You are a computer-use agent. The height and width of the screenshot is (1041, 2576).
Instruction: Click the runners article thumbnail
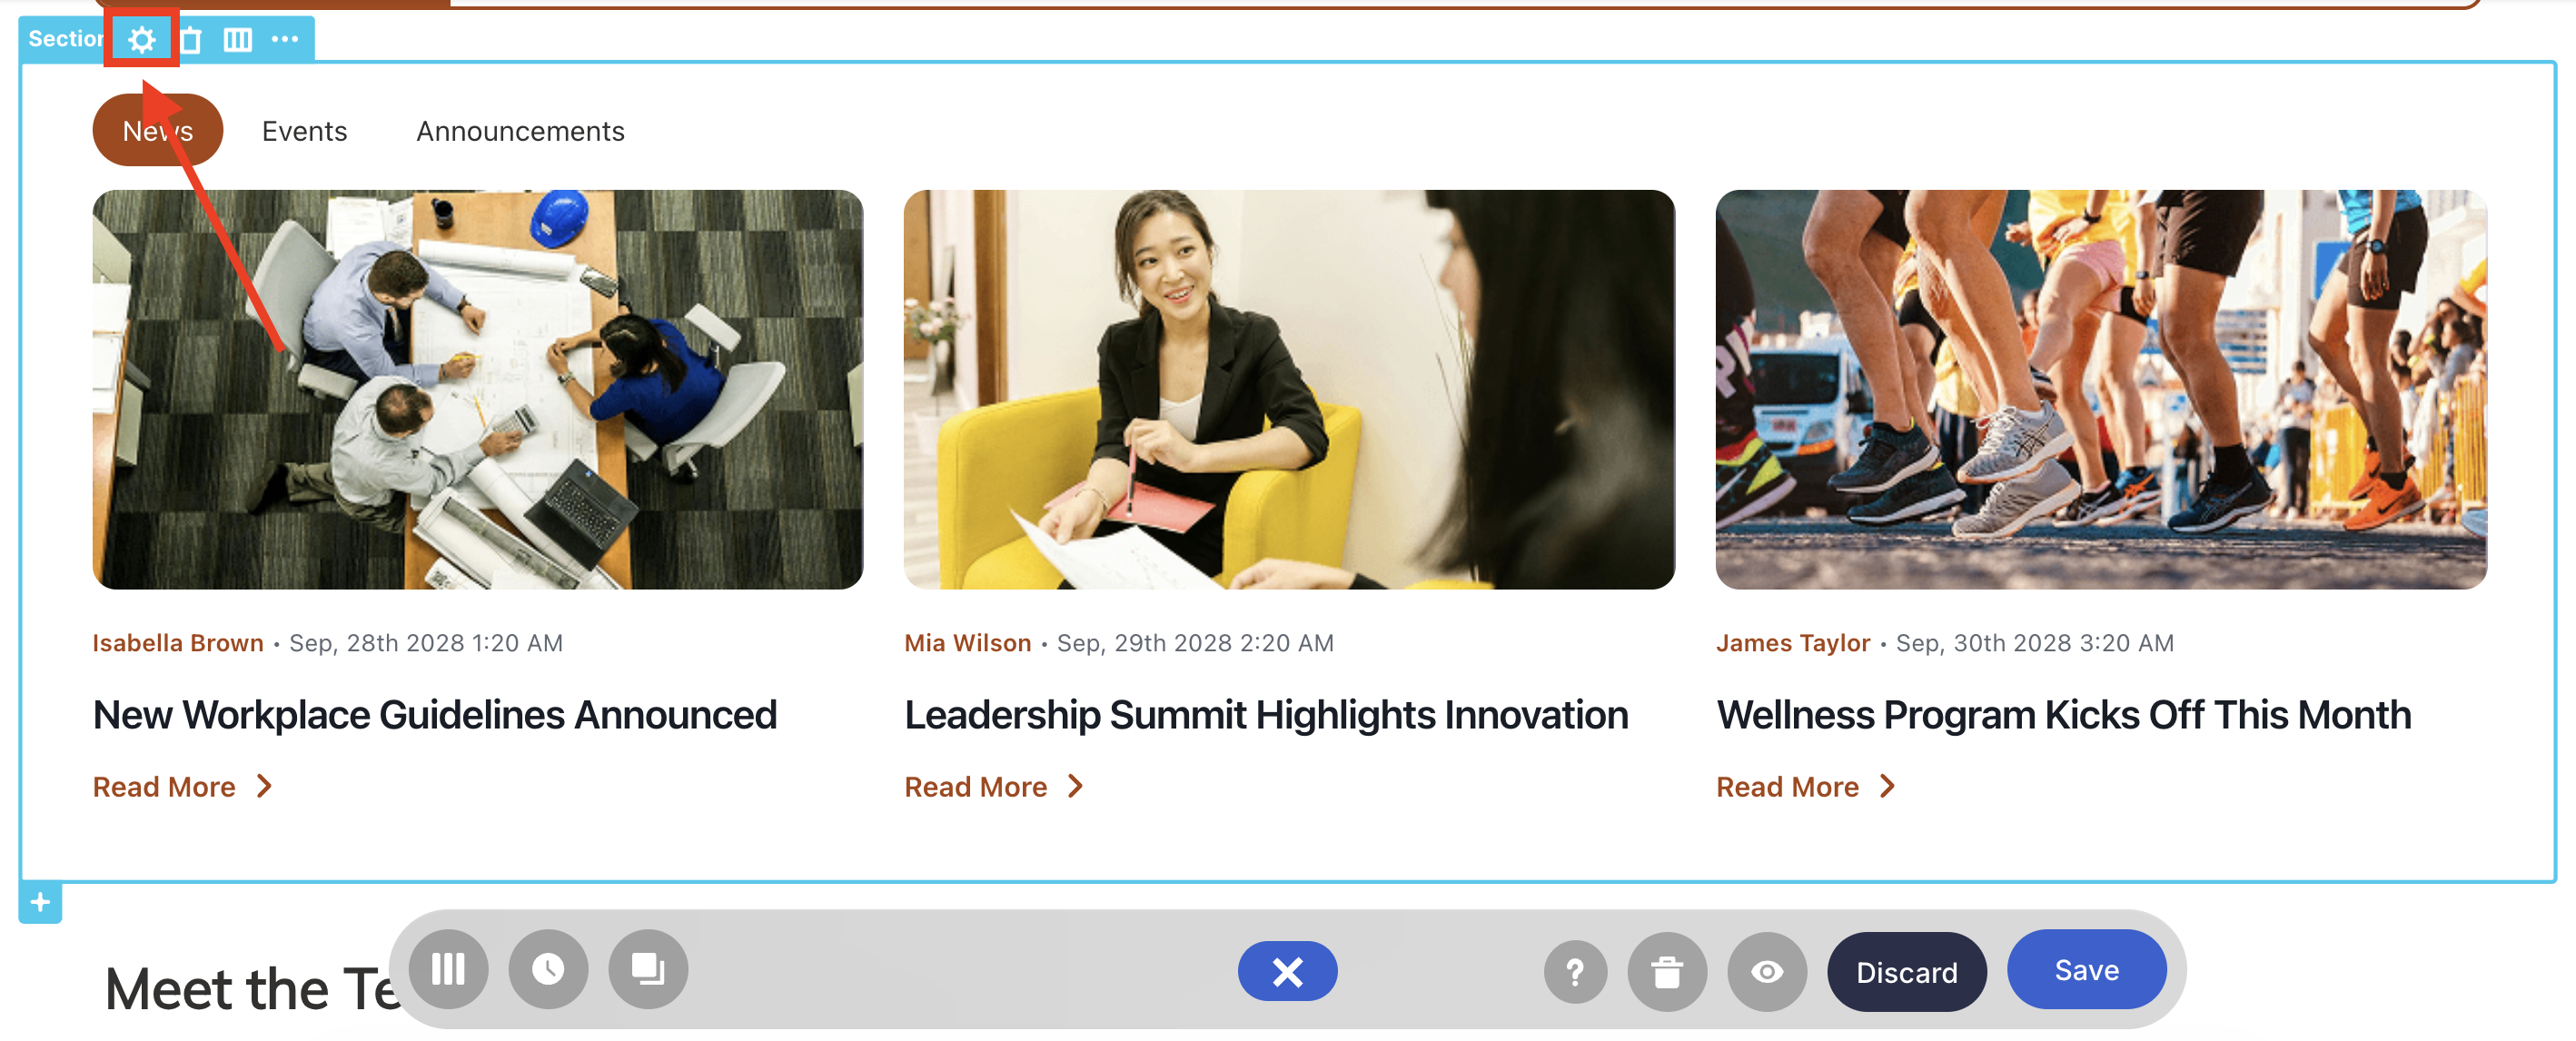[x=2100, y=389]
